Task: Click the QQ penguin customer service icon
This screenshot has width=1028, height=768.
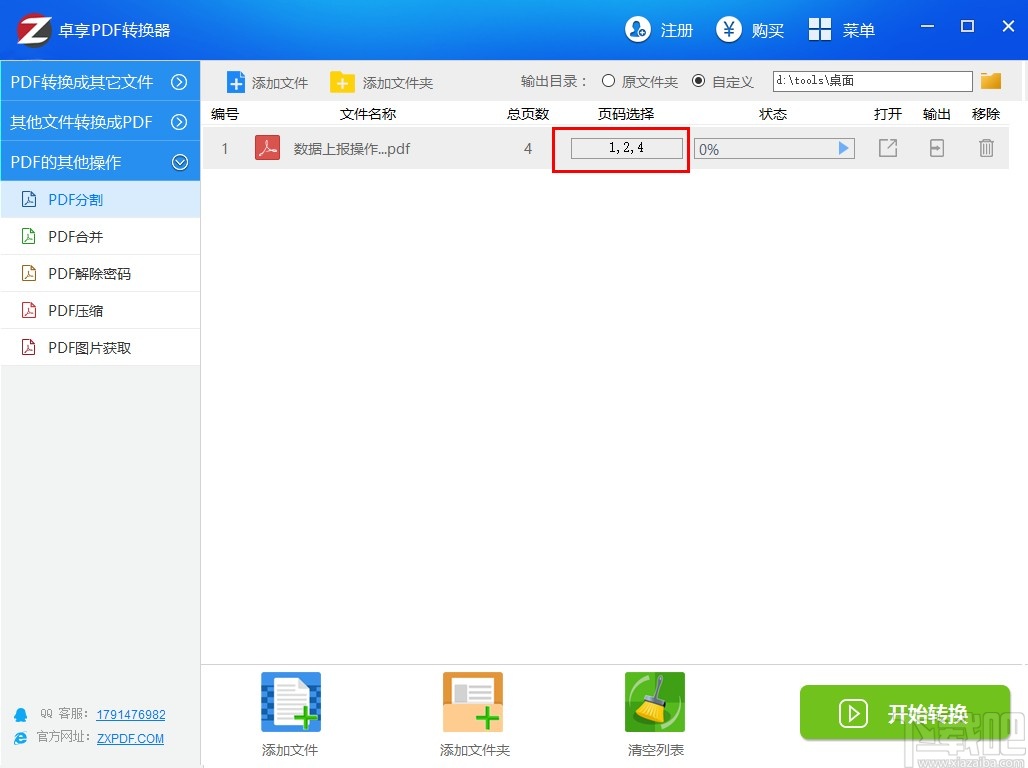Action: [x=21, y=715]
